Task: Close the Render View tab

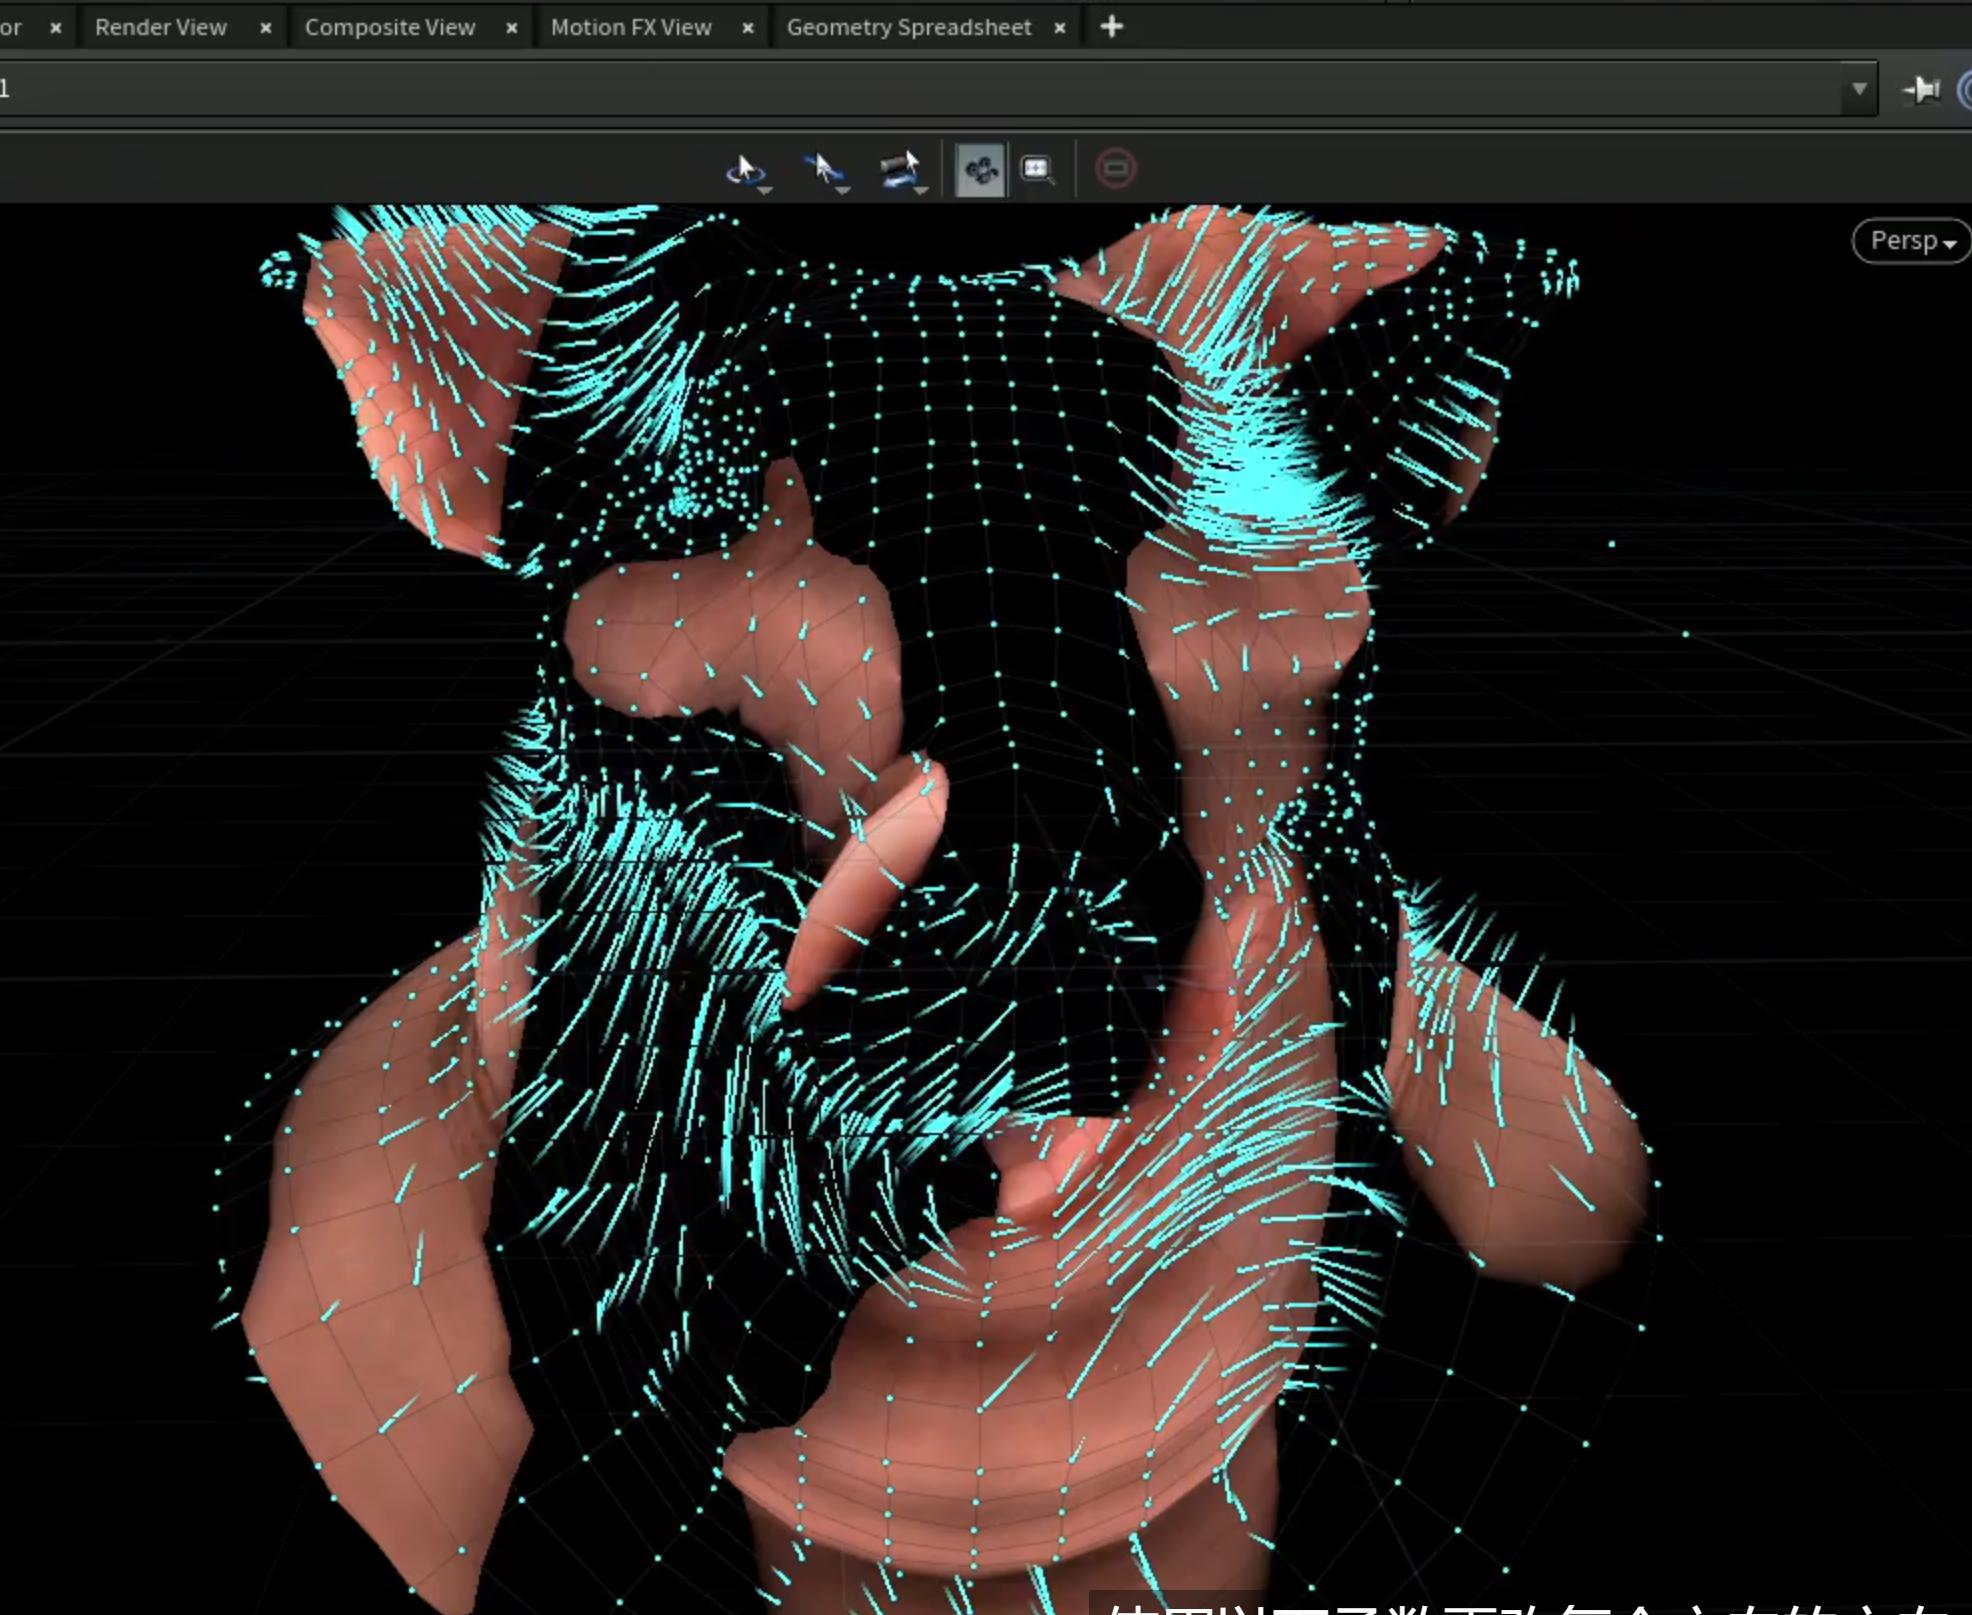Action: pyautogui.click(x=265, y=28)
